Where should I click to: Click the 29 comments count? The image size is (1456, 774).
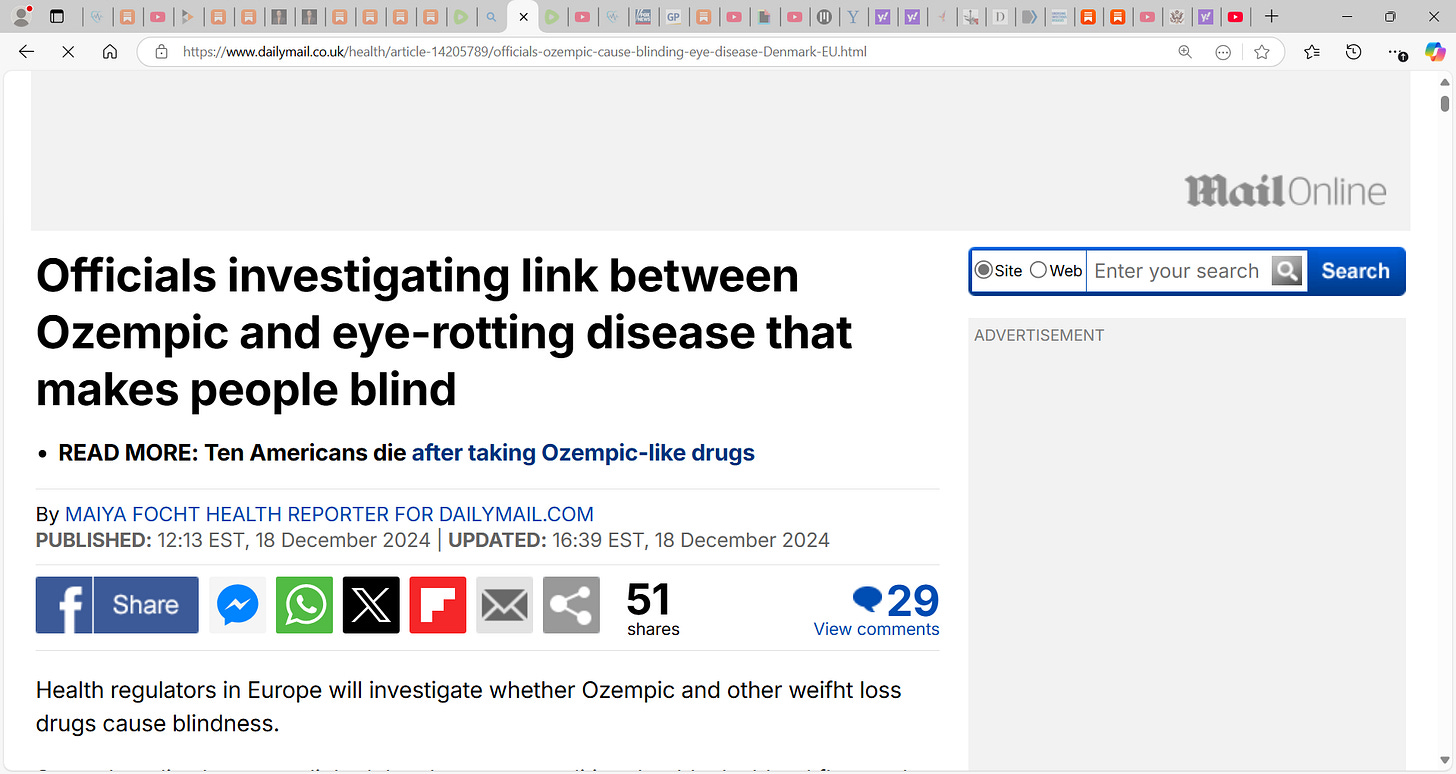pyautogui.click(x=912, y=600)
